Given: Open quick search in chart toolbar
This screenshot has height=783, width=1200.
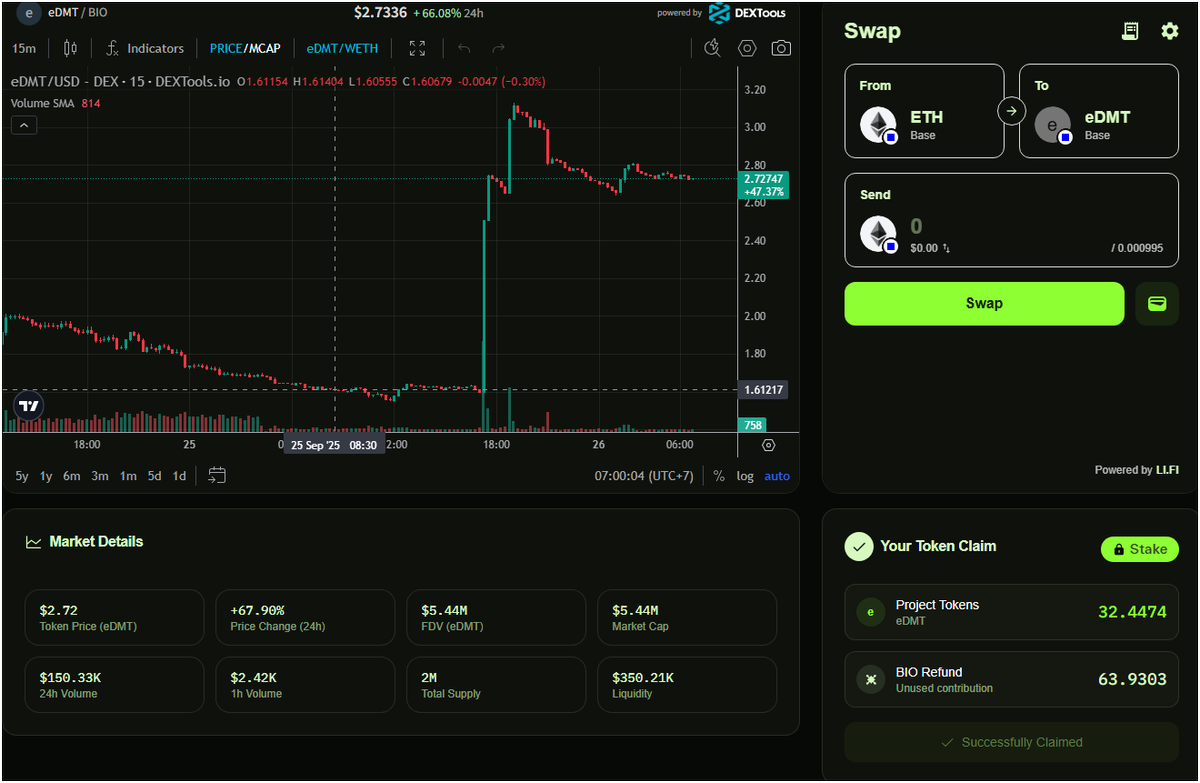Looking at the screenshot, I should [x=712, y=48].
